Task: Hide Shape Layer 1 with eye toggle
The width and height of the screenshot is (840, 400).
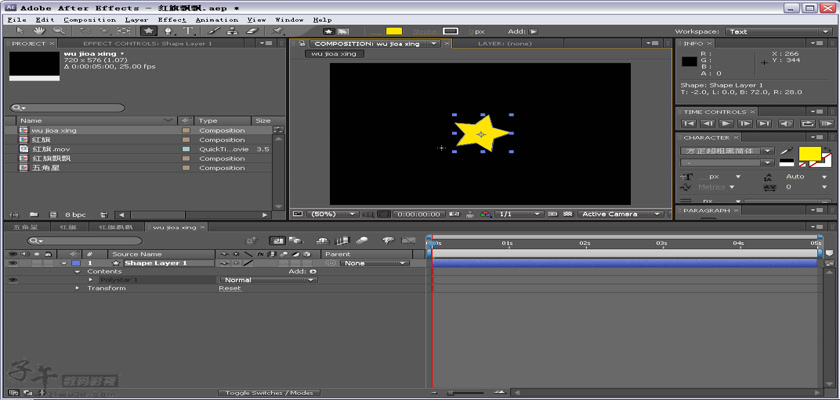Action: pos(12,263)
